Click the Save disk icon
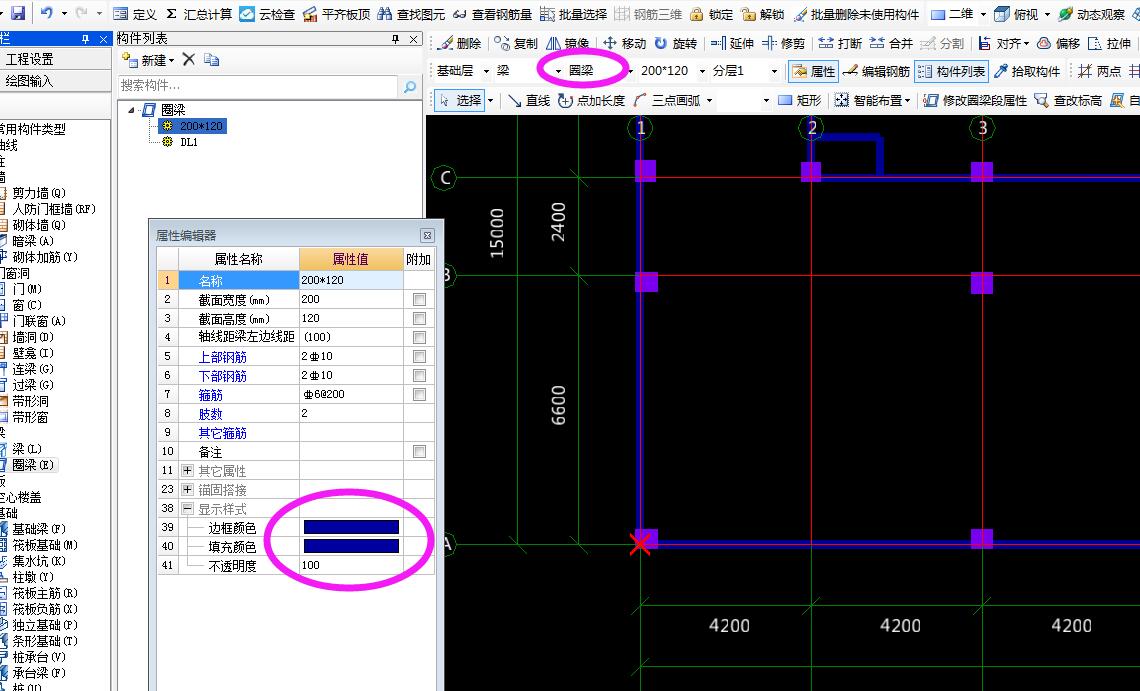 pyautogui.click(x=17, y=13)
